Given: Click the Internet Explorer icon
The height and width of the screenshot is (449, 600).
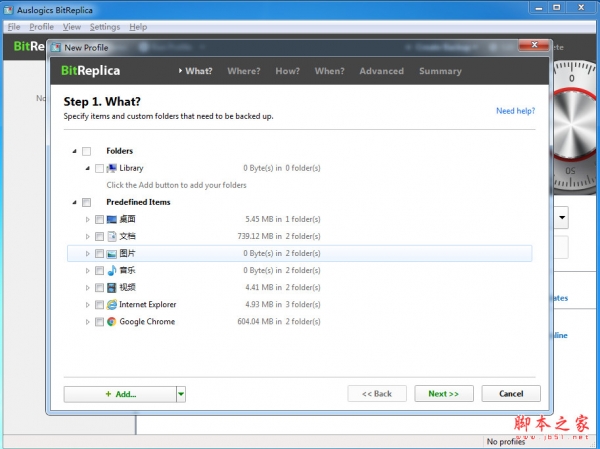Looking at the screenshot, I should pyautogui.click(x=112, y=304).
